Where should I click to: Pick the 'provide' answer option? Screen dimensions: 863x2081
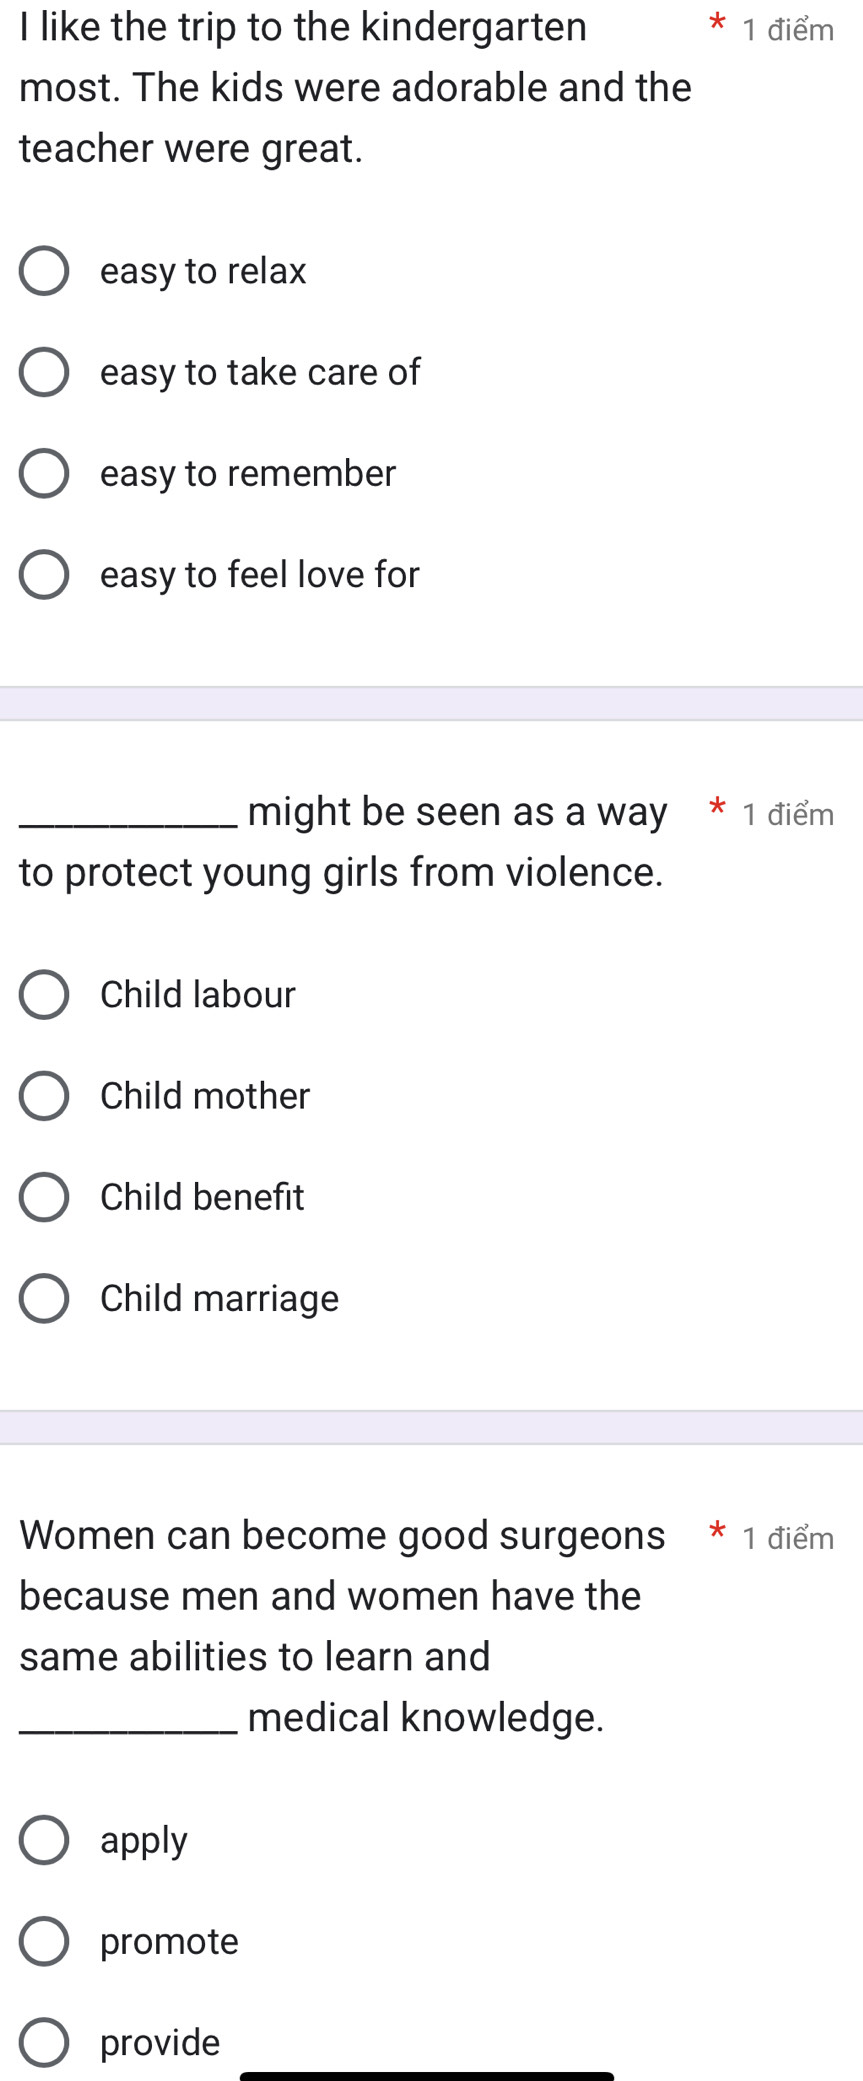tap(44, 2042)
